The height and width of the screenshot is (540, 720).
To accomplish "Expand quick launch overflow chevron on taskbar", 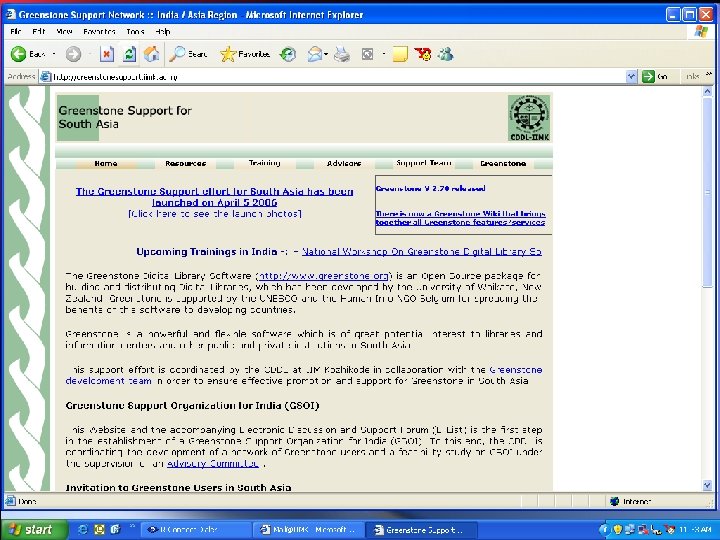I will (133, 526).
